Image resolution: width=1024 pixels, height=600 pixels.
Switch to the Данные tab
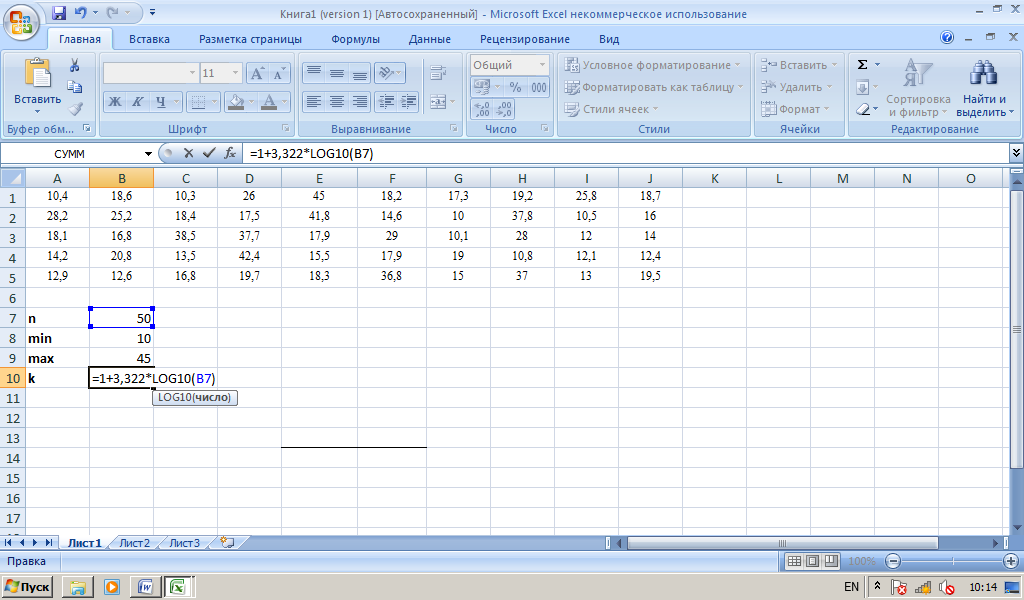coord(430,39)
